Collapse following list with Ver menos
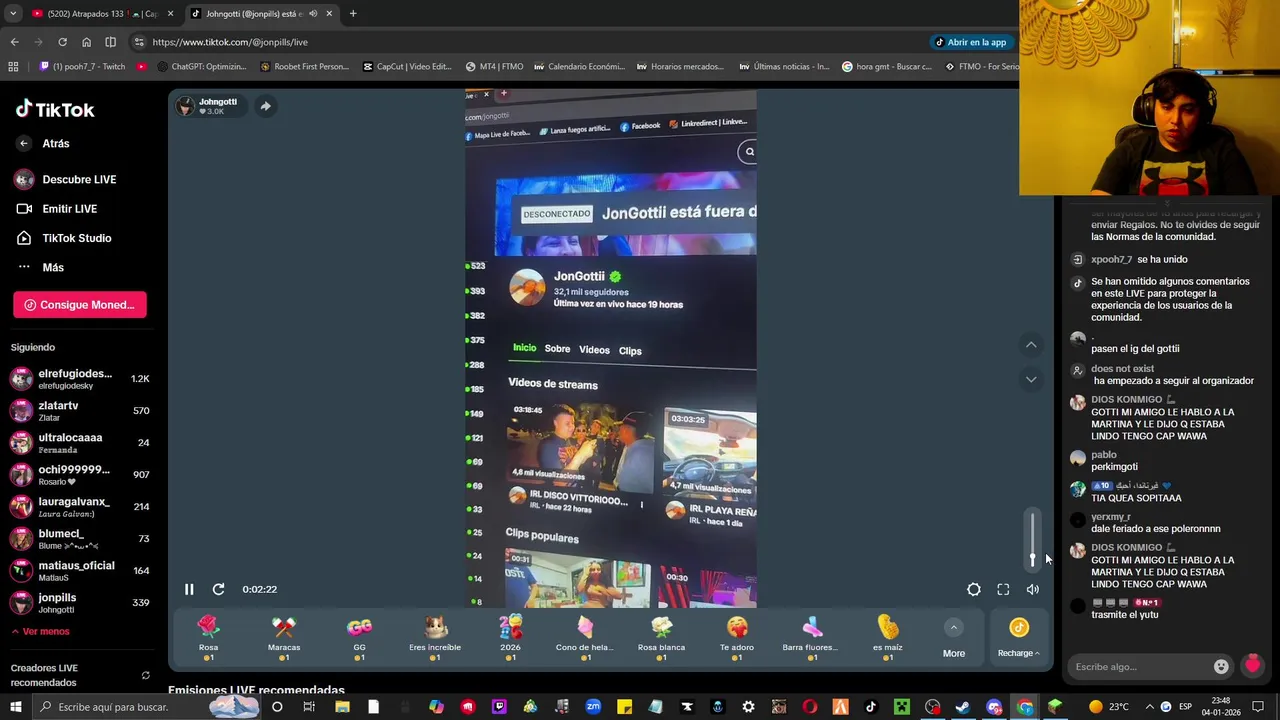1280x720 pixels. point(40,632)
